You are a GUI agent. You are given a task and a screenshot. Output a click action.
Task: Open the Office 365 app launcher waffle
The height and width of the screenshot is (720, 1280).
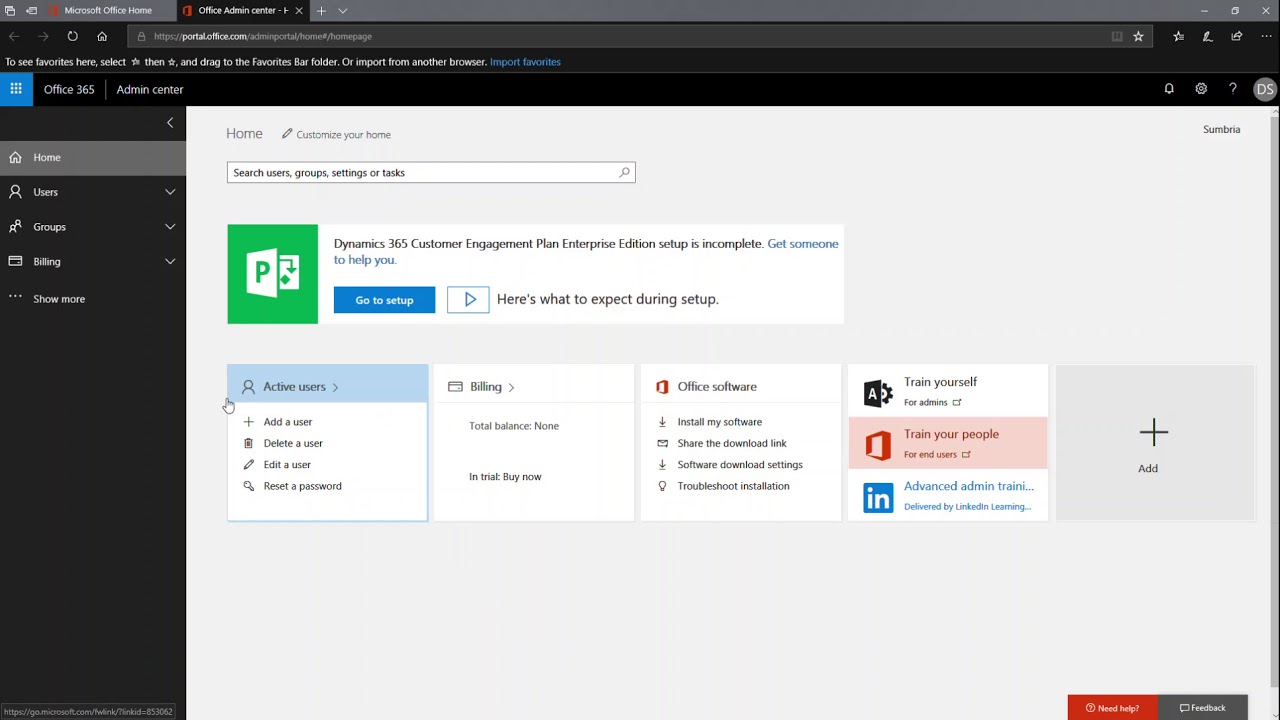click(x=16, y=89)
